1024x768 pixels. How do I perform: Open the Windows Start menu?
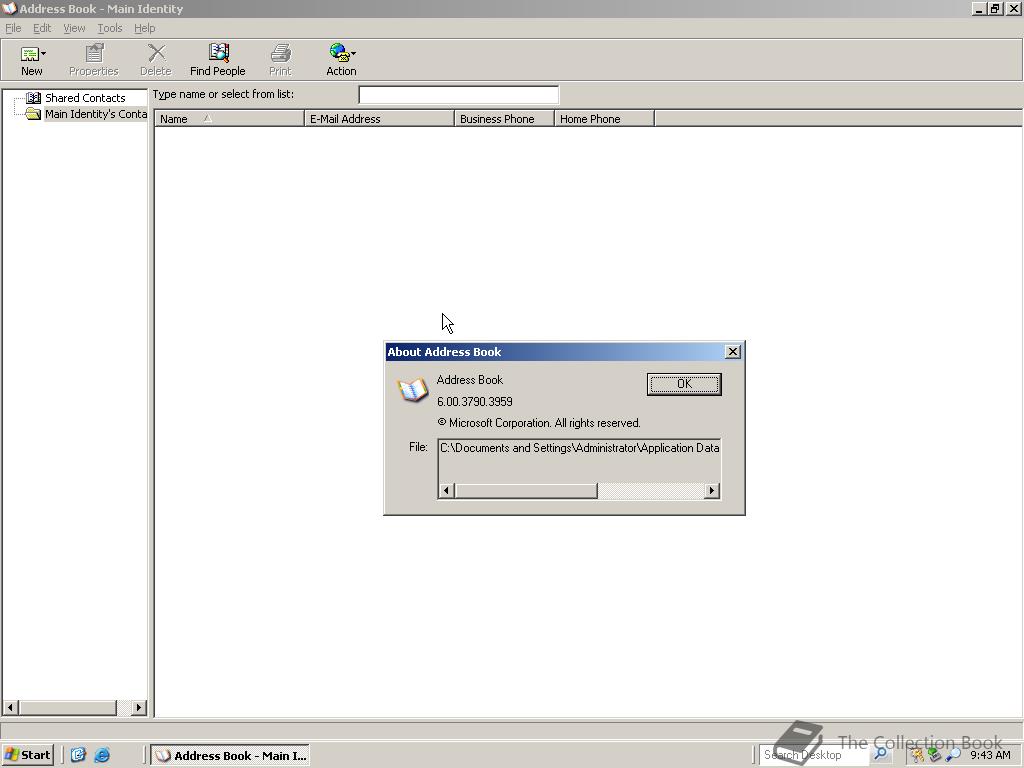27,755
